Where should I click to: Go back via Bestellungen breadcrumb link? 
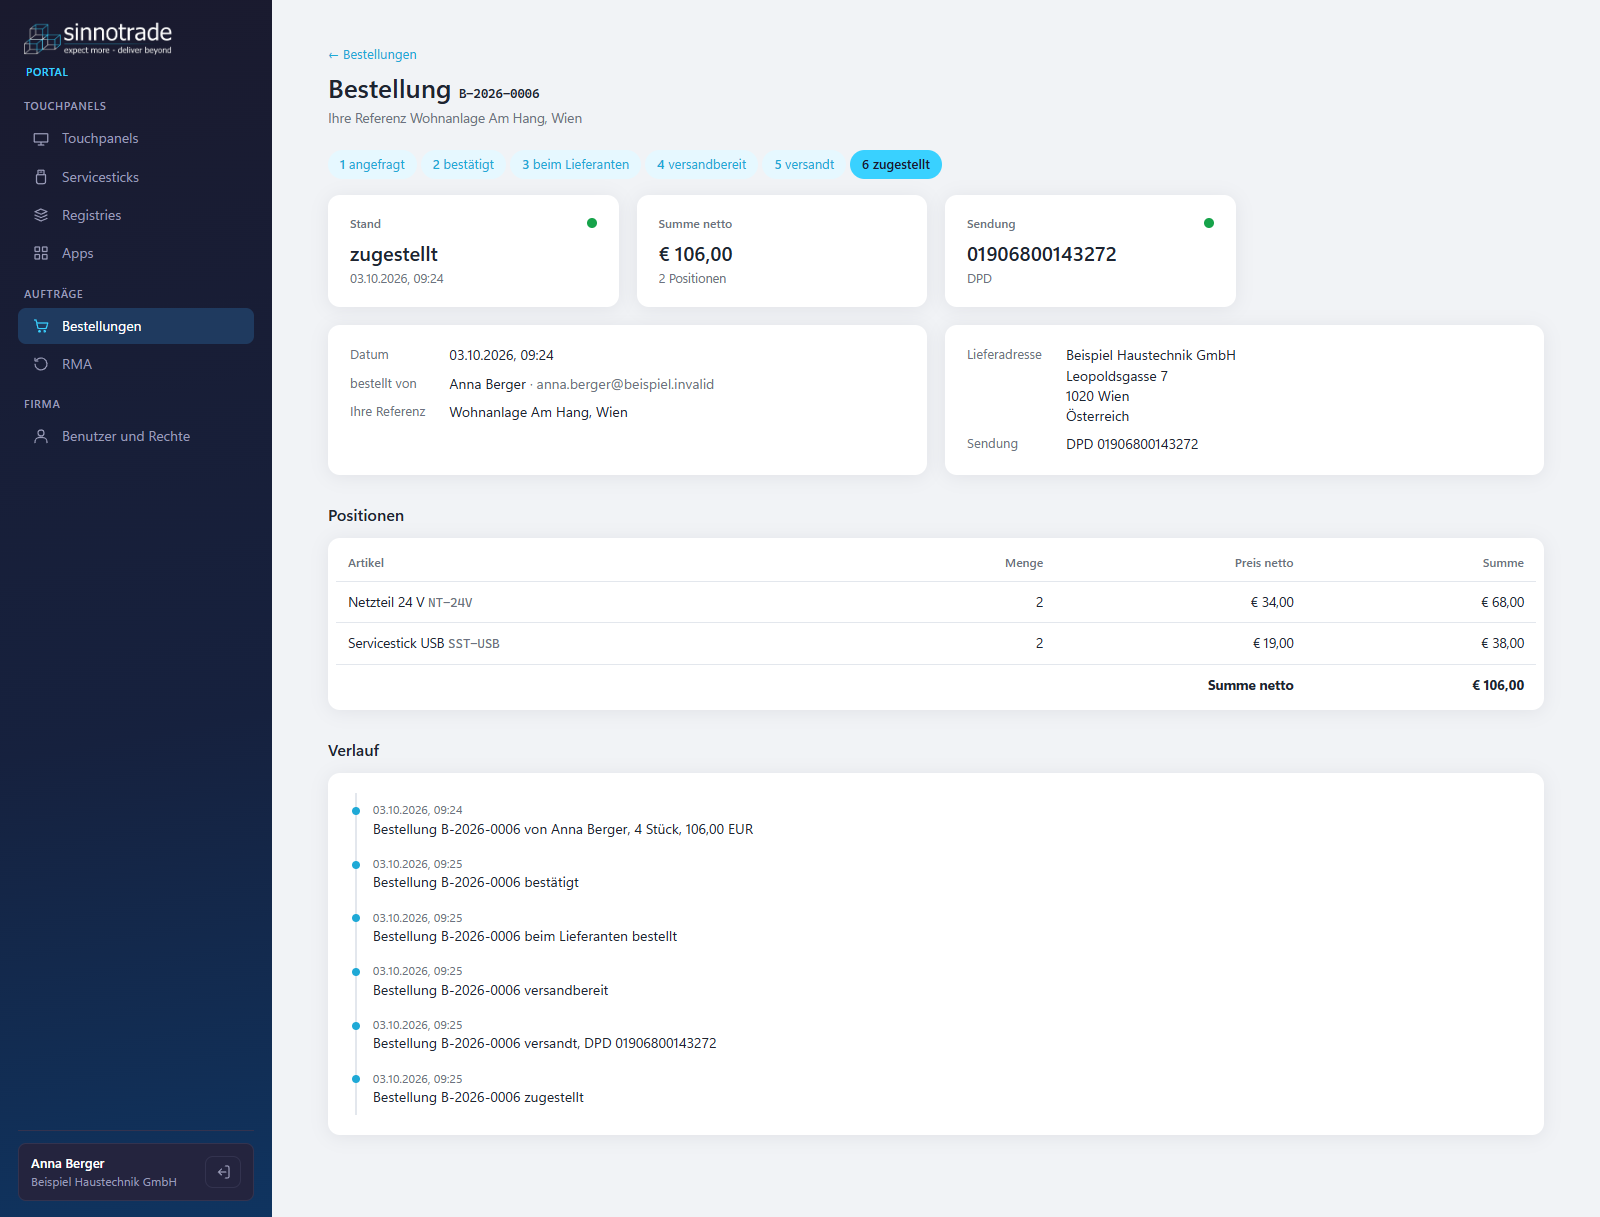372,55
